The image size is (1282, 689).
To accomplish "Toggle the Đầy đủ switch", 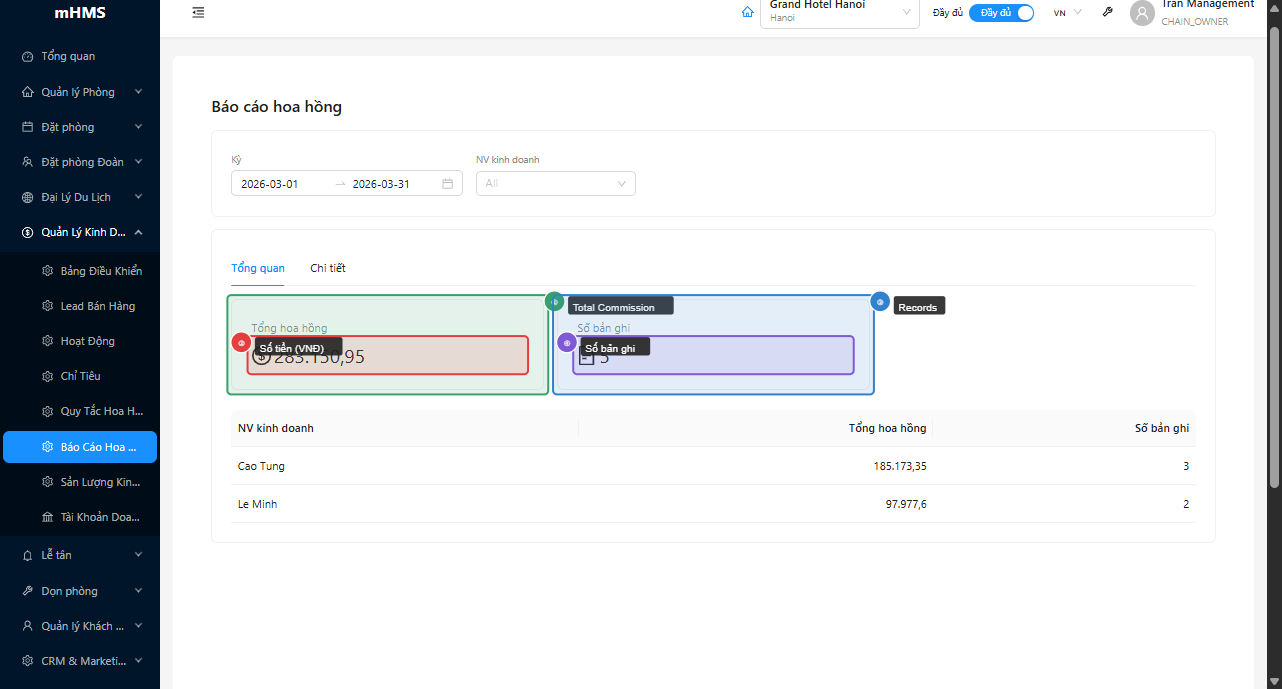I will [x=1001, y=13].
